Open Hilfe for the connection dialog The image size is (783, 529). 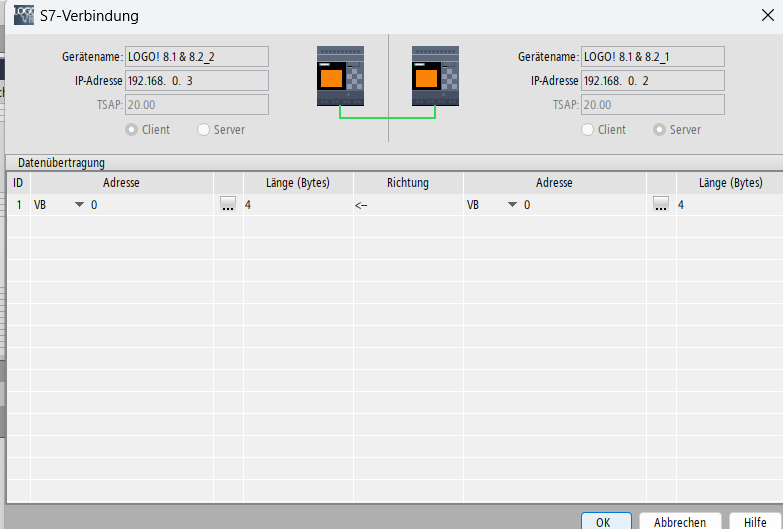[x=755, y=521]
